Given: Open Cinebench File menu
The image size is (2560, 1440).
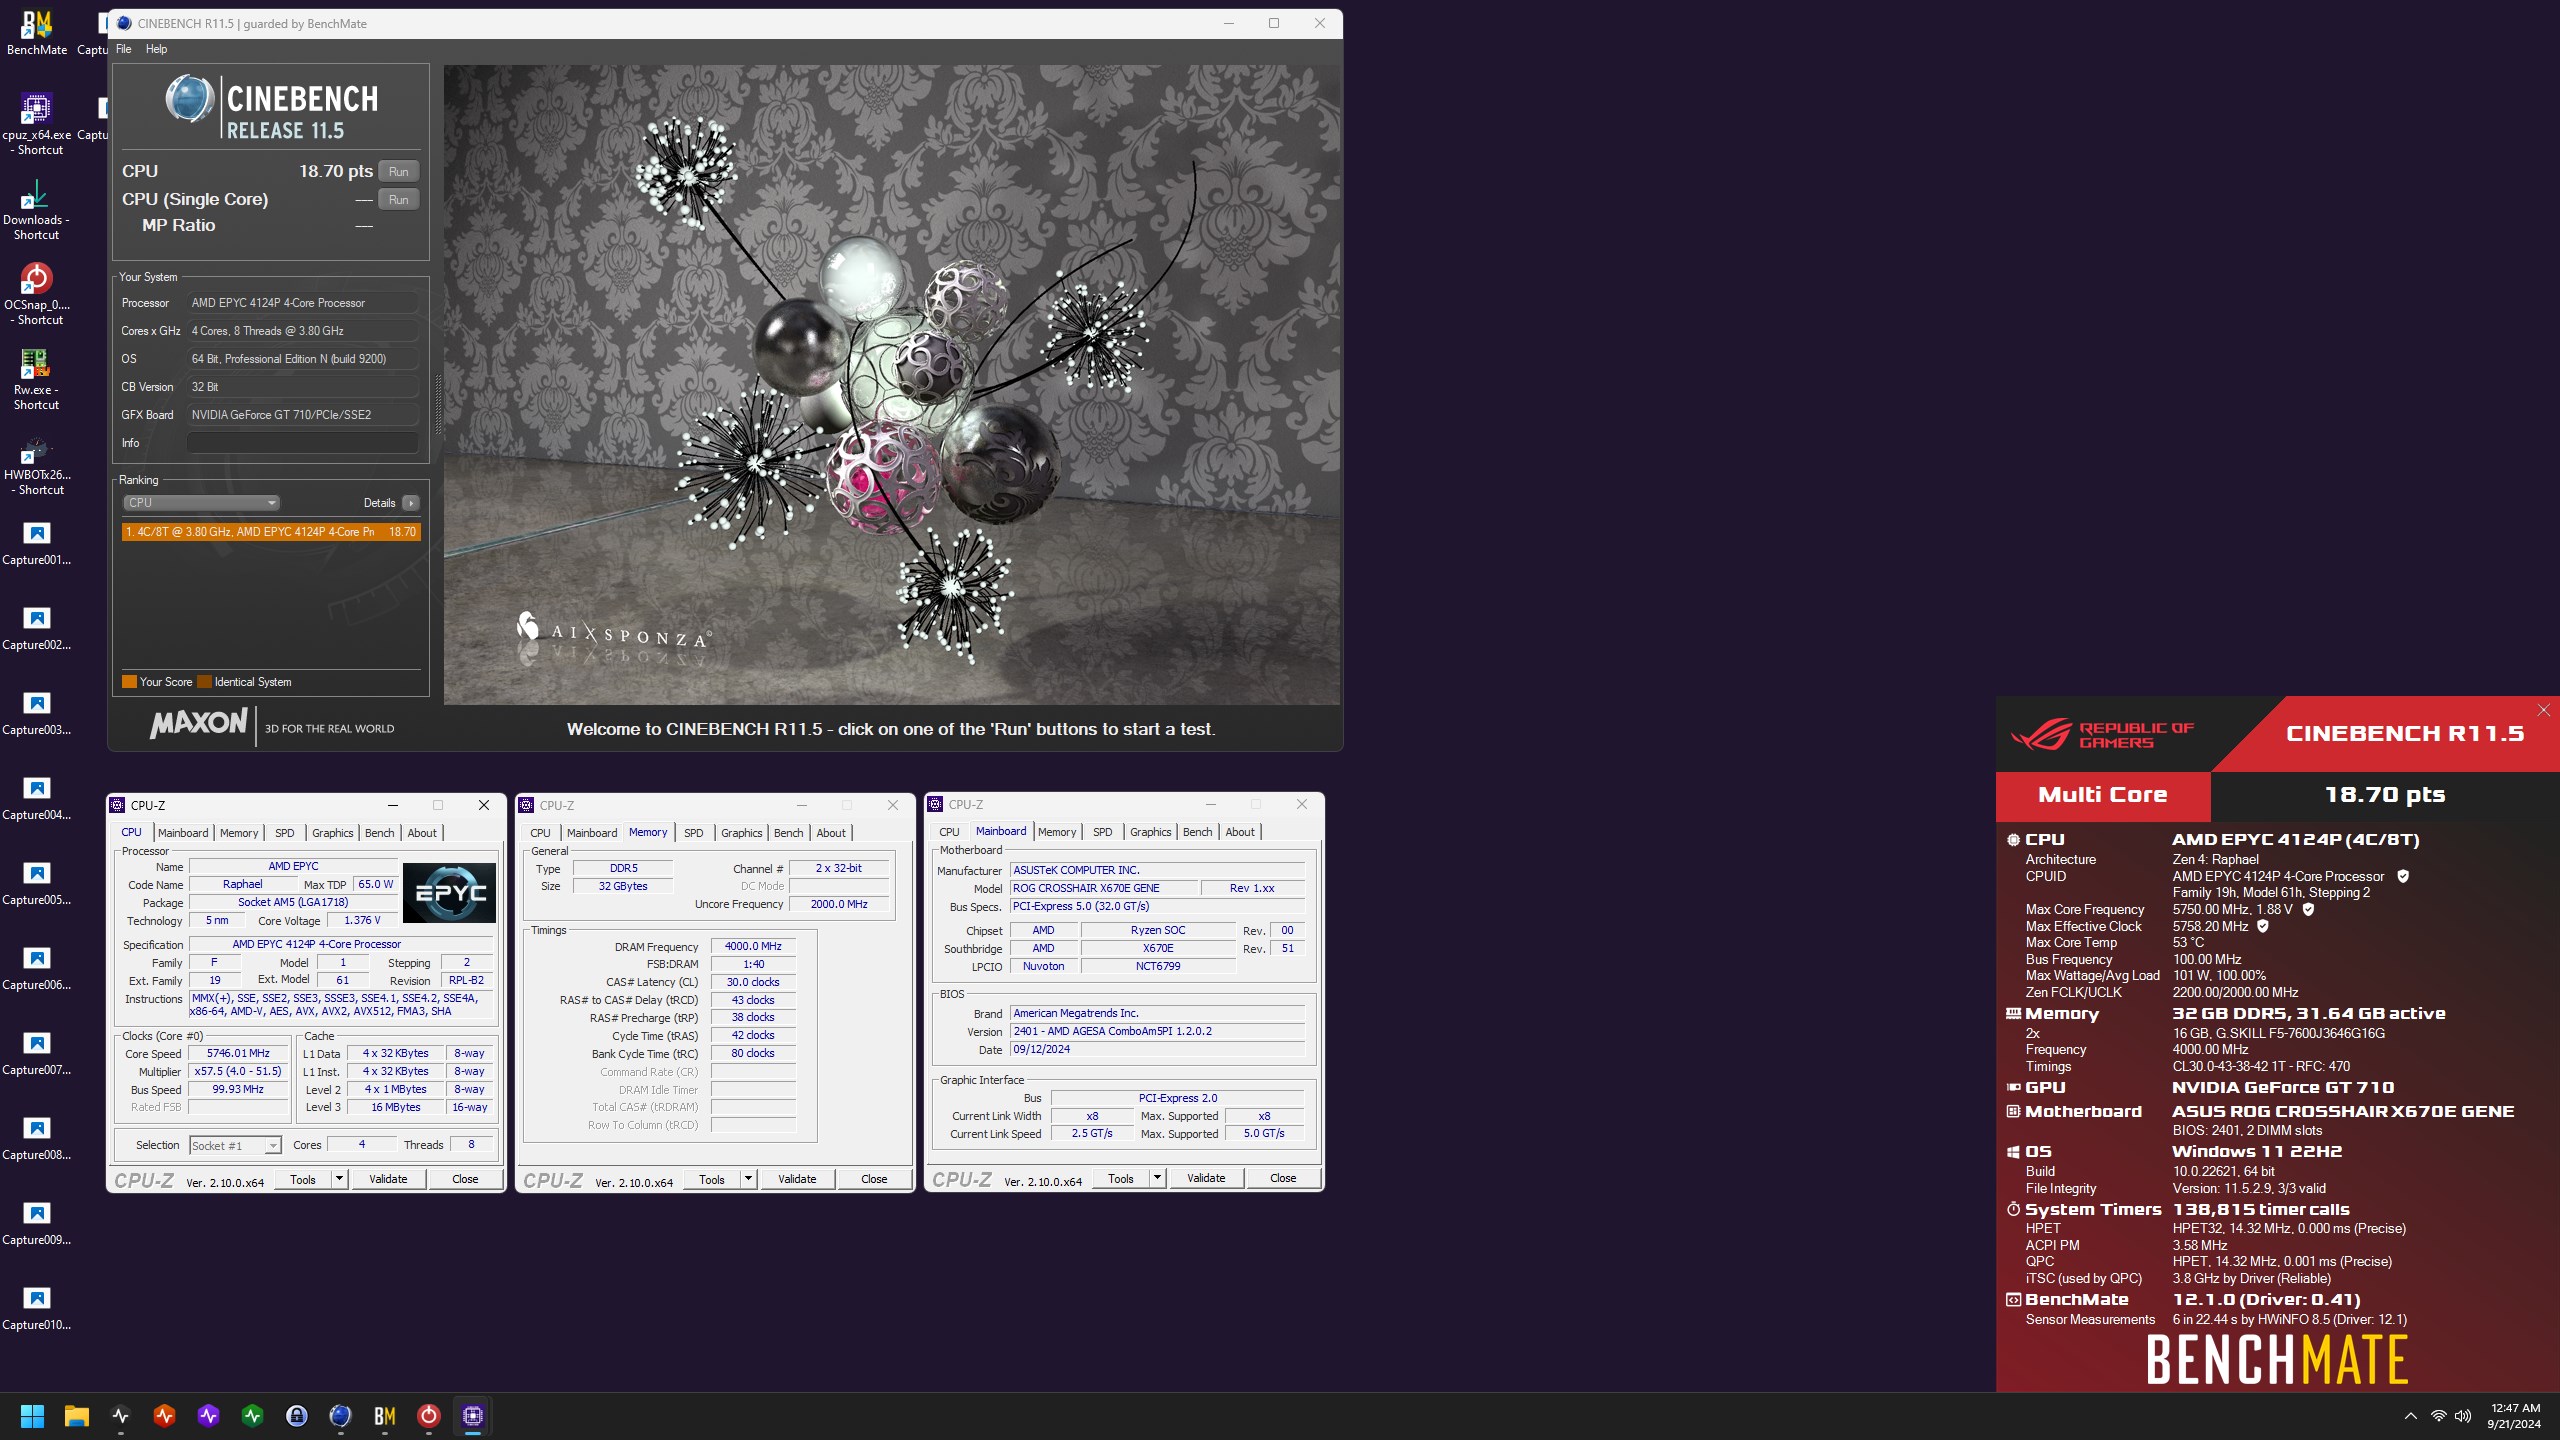Looking at the screenshot, I should point(124,49).
